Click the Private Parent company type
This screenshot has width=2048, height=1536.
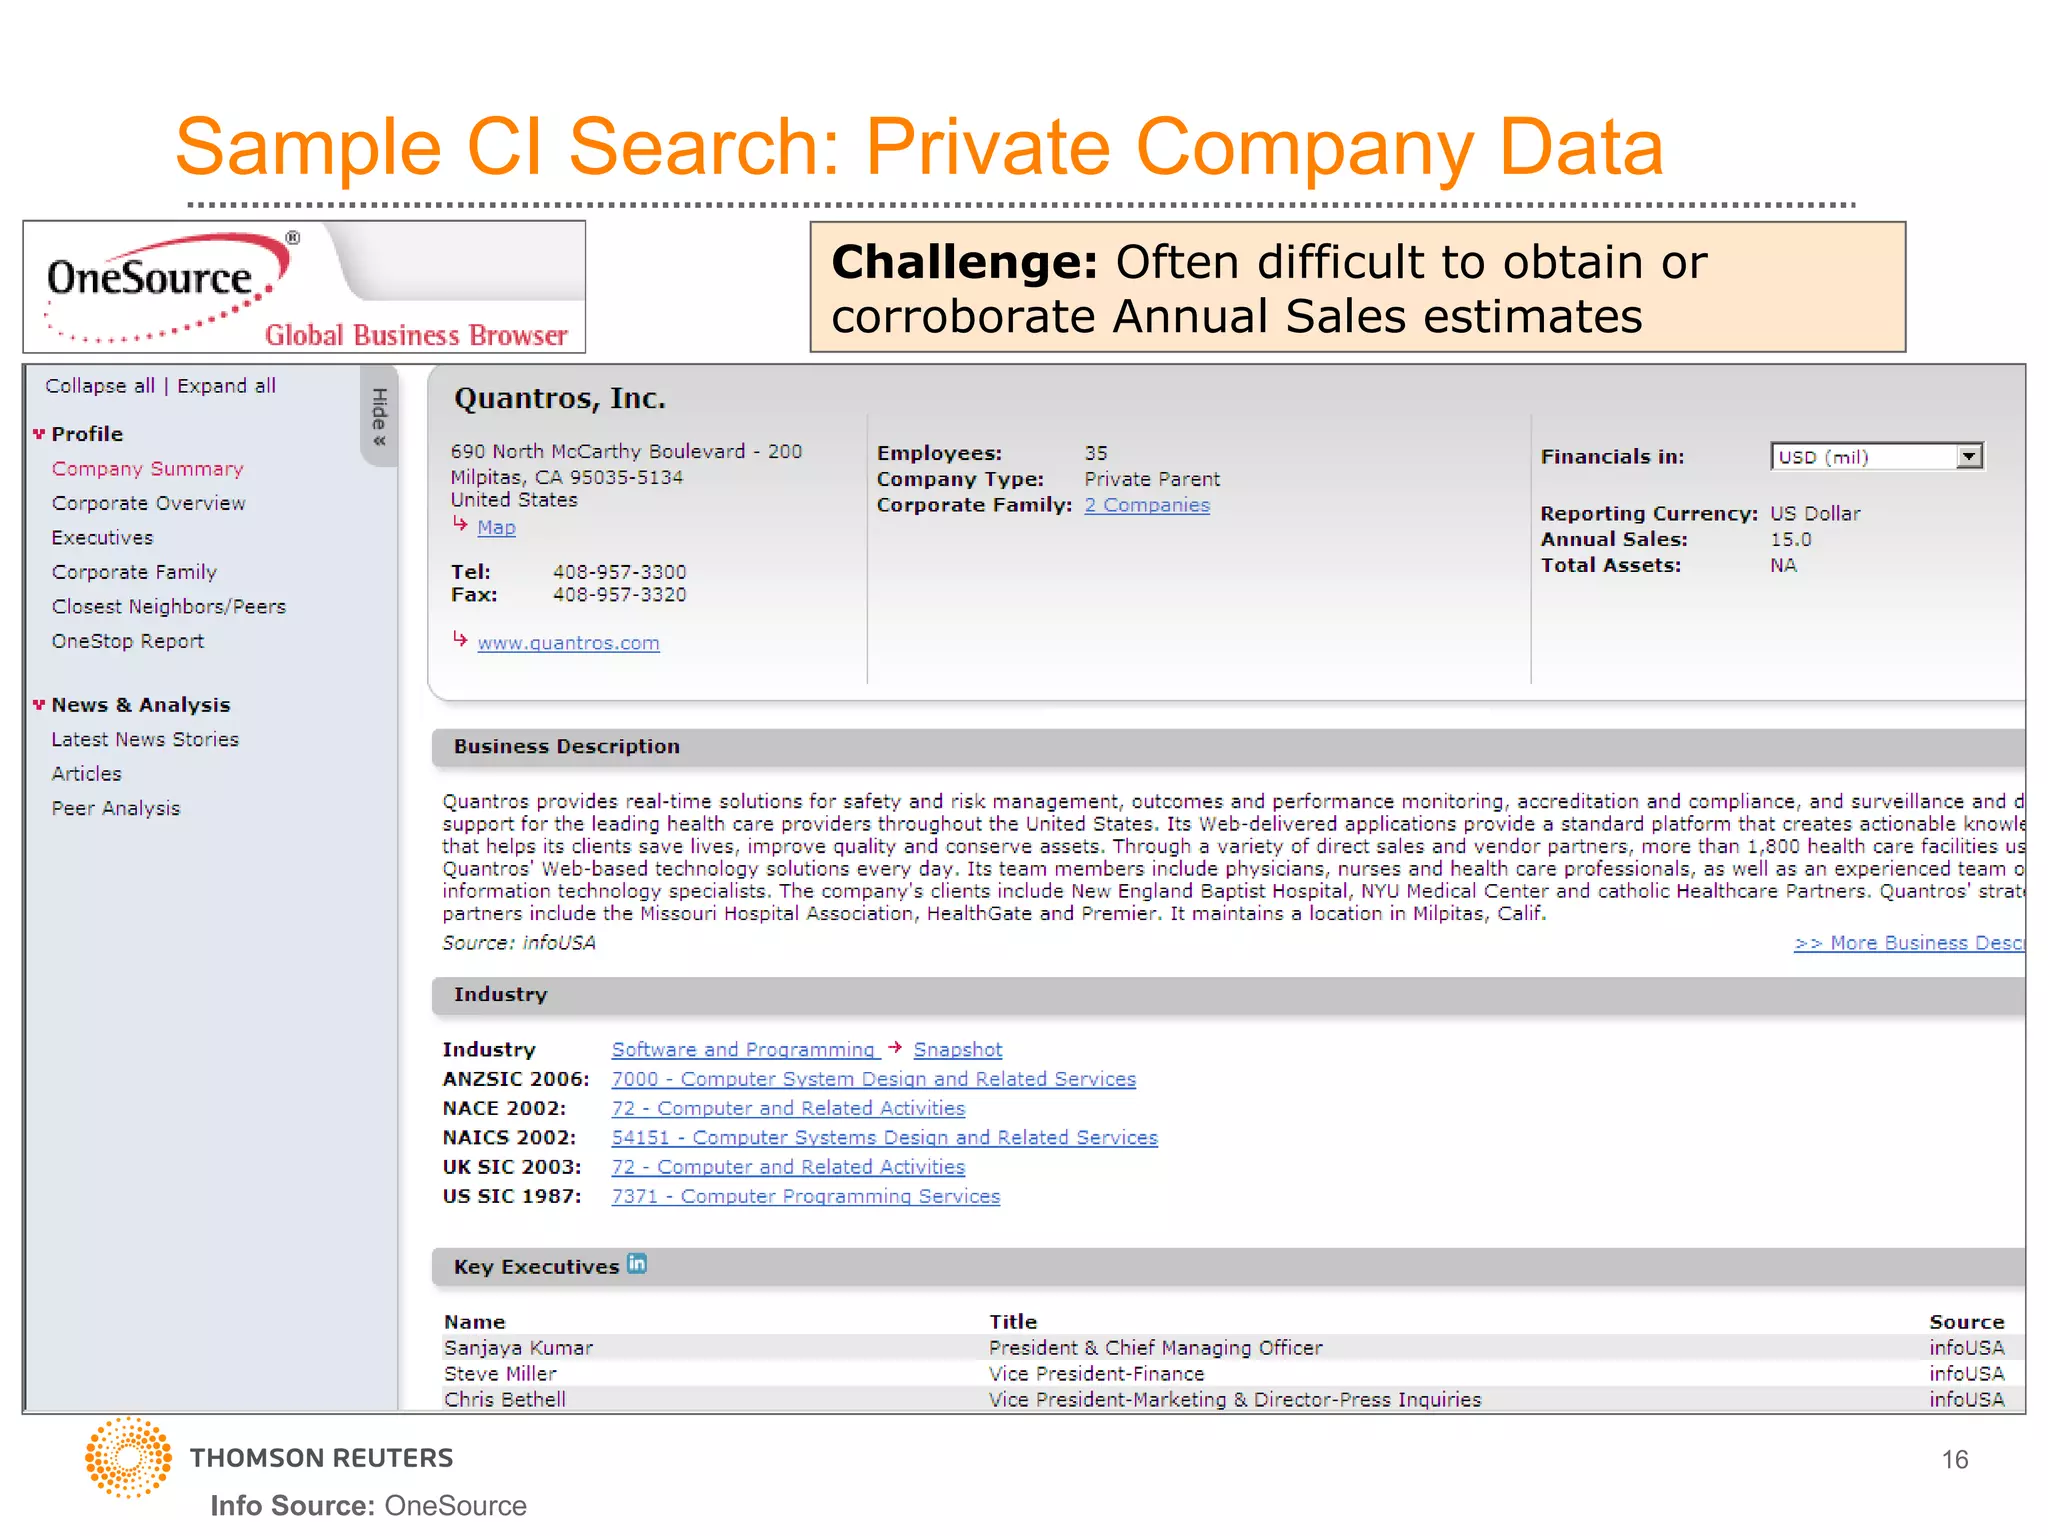pos(1152,479)
